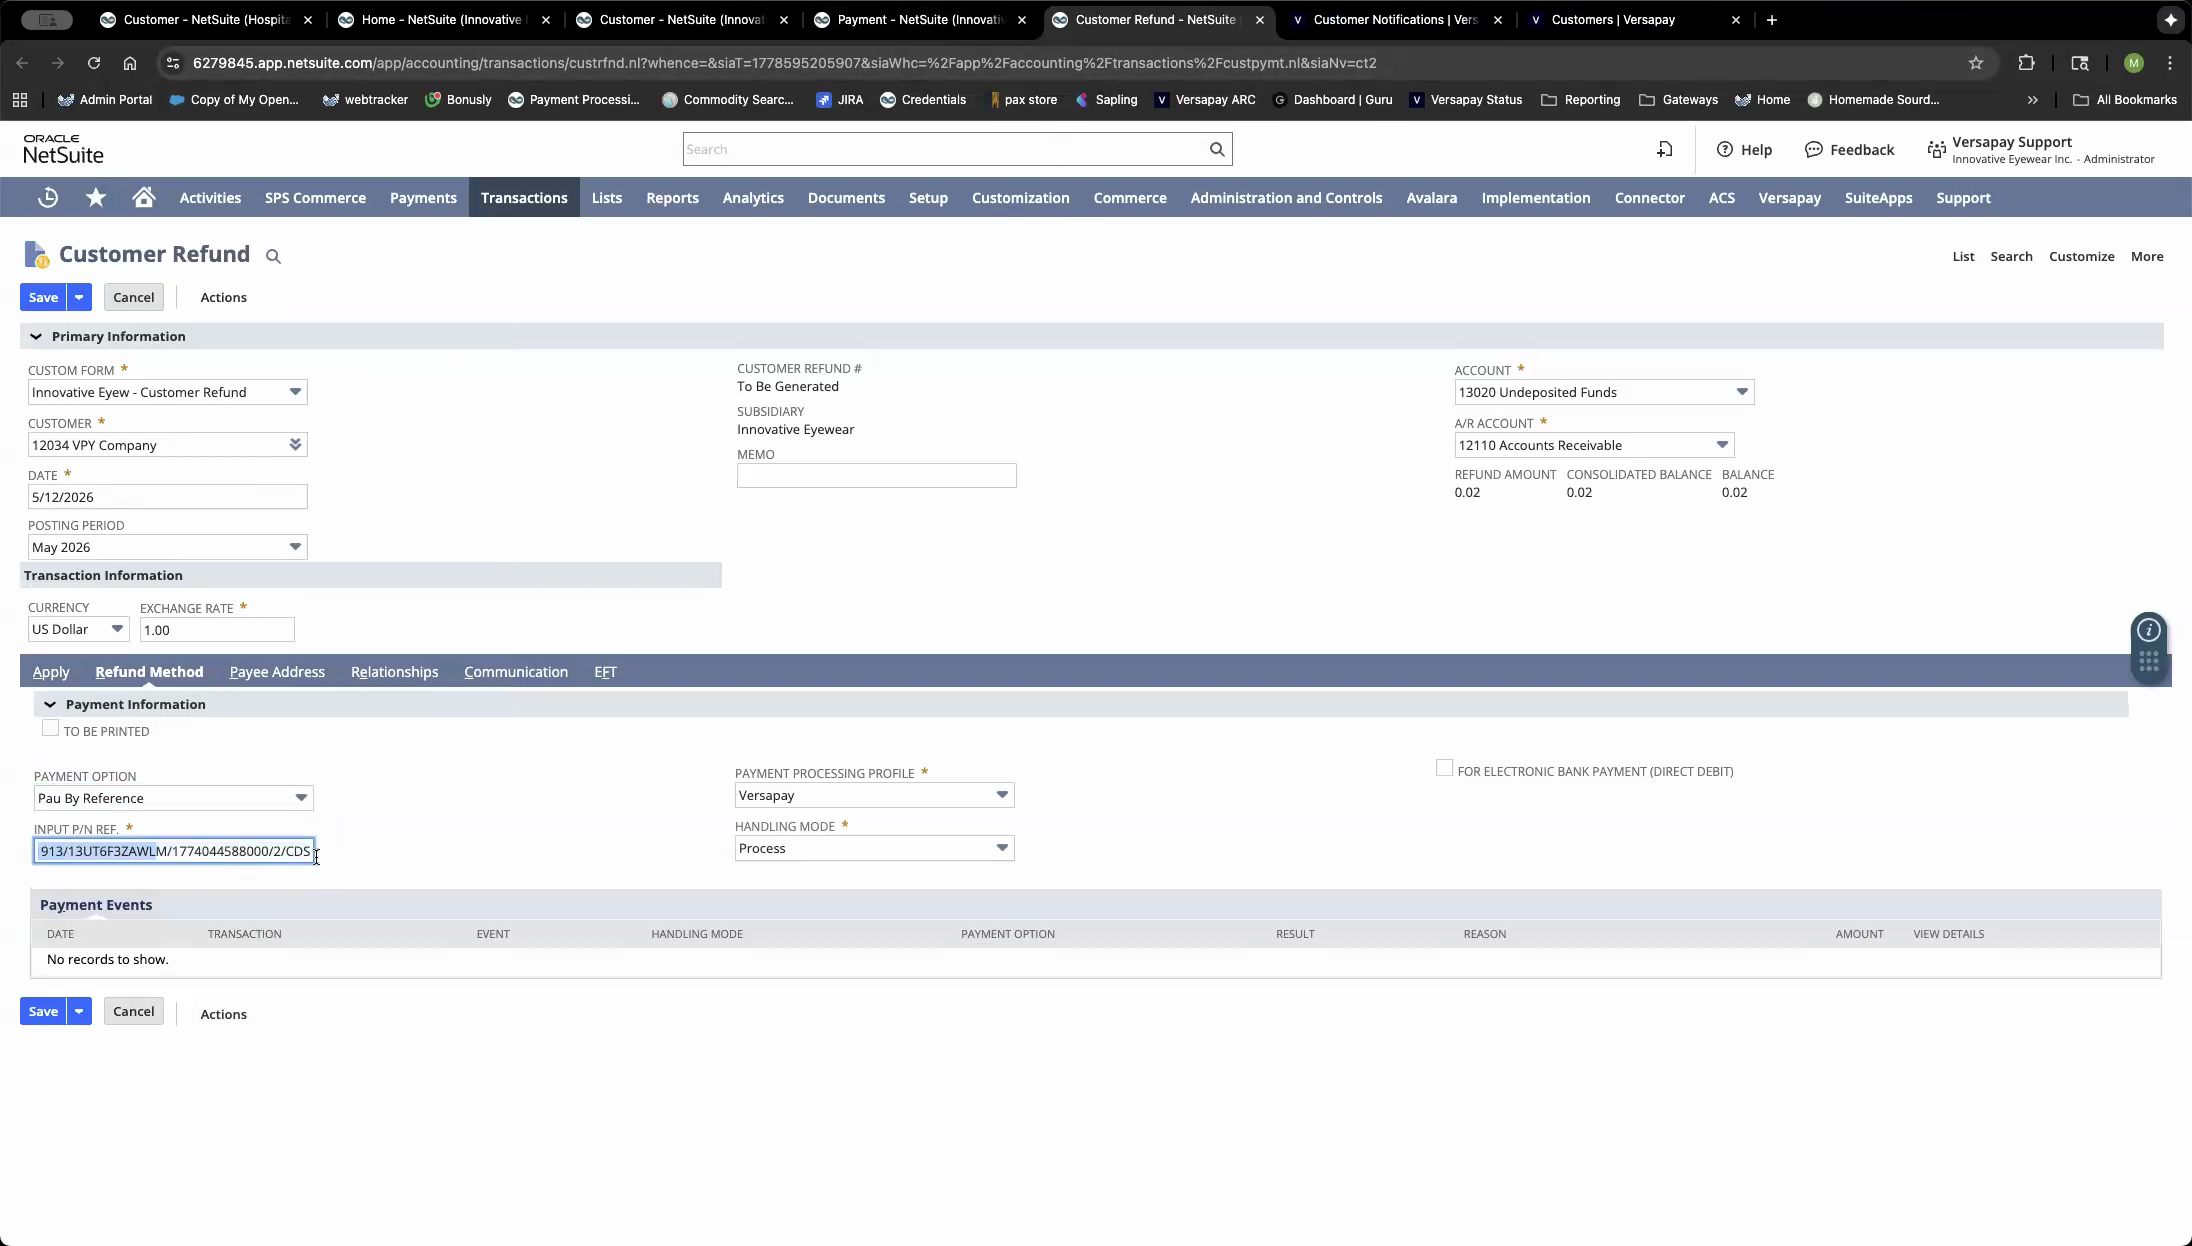Open the Customize link
The height and width of the screenshot is (1246, 2192).
tap(2081, 257)
